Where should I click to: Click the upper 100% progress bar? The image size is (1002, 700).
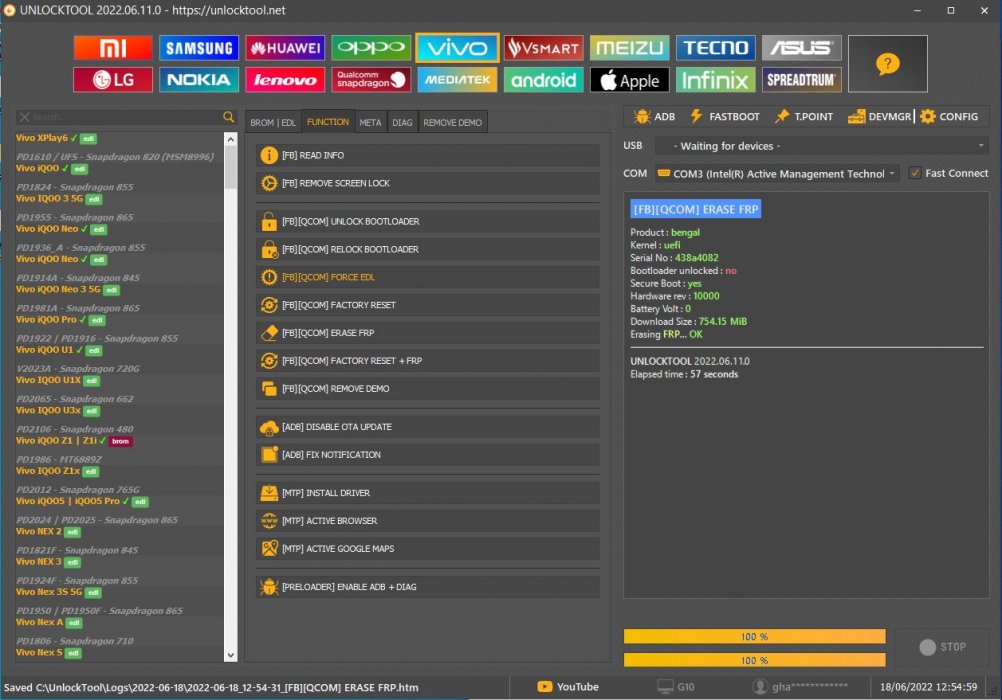[755, 637]
